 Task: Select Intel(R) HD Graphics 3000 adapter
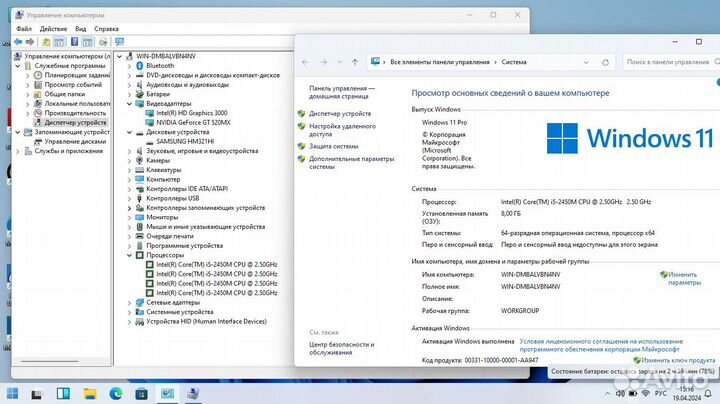[x=191, y=113]
